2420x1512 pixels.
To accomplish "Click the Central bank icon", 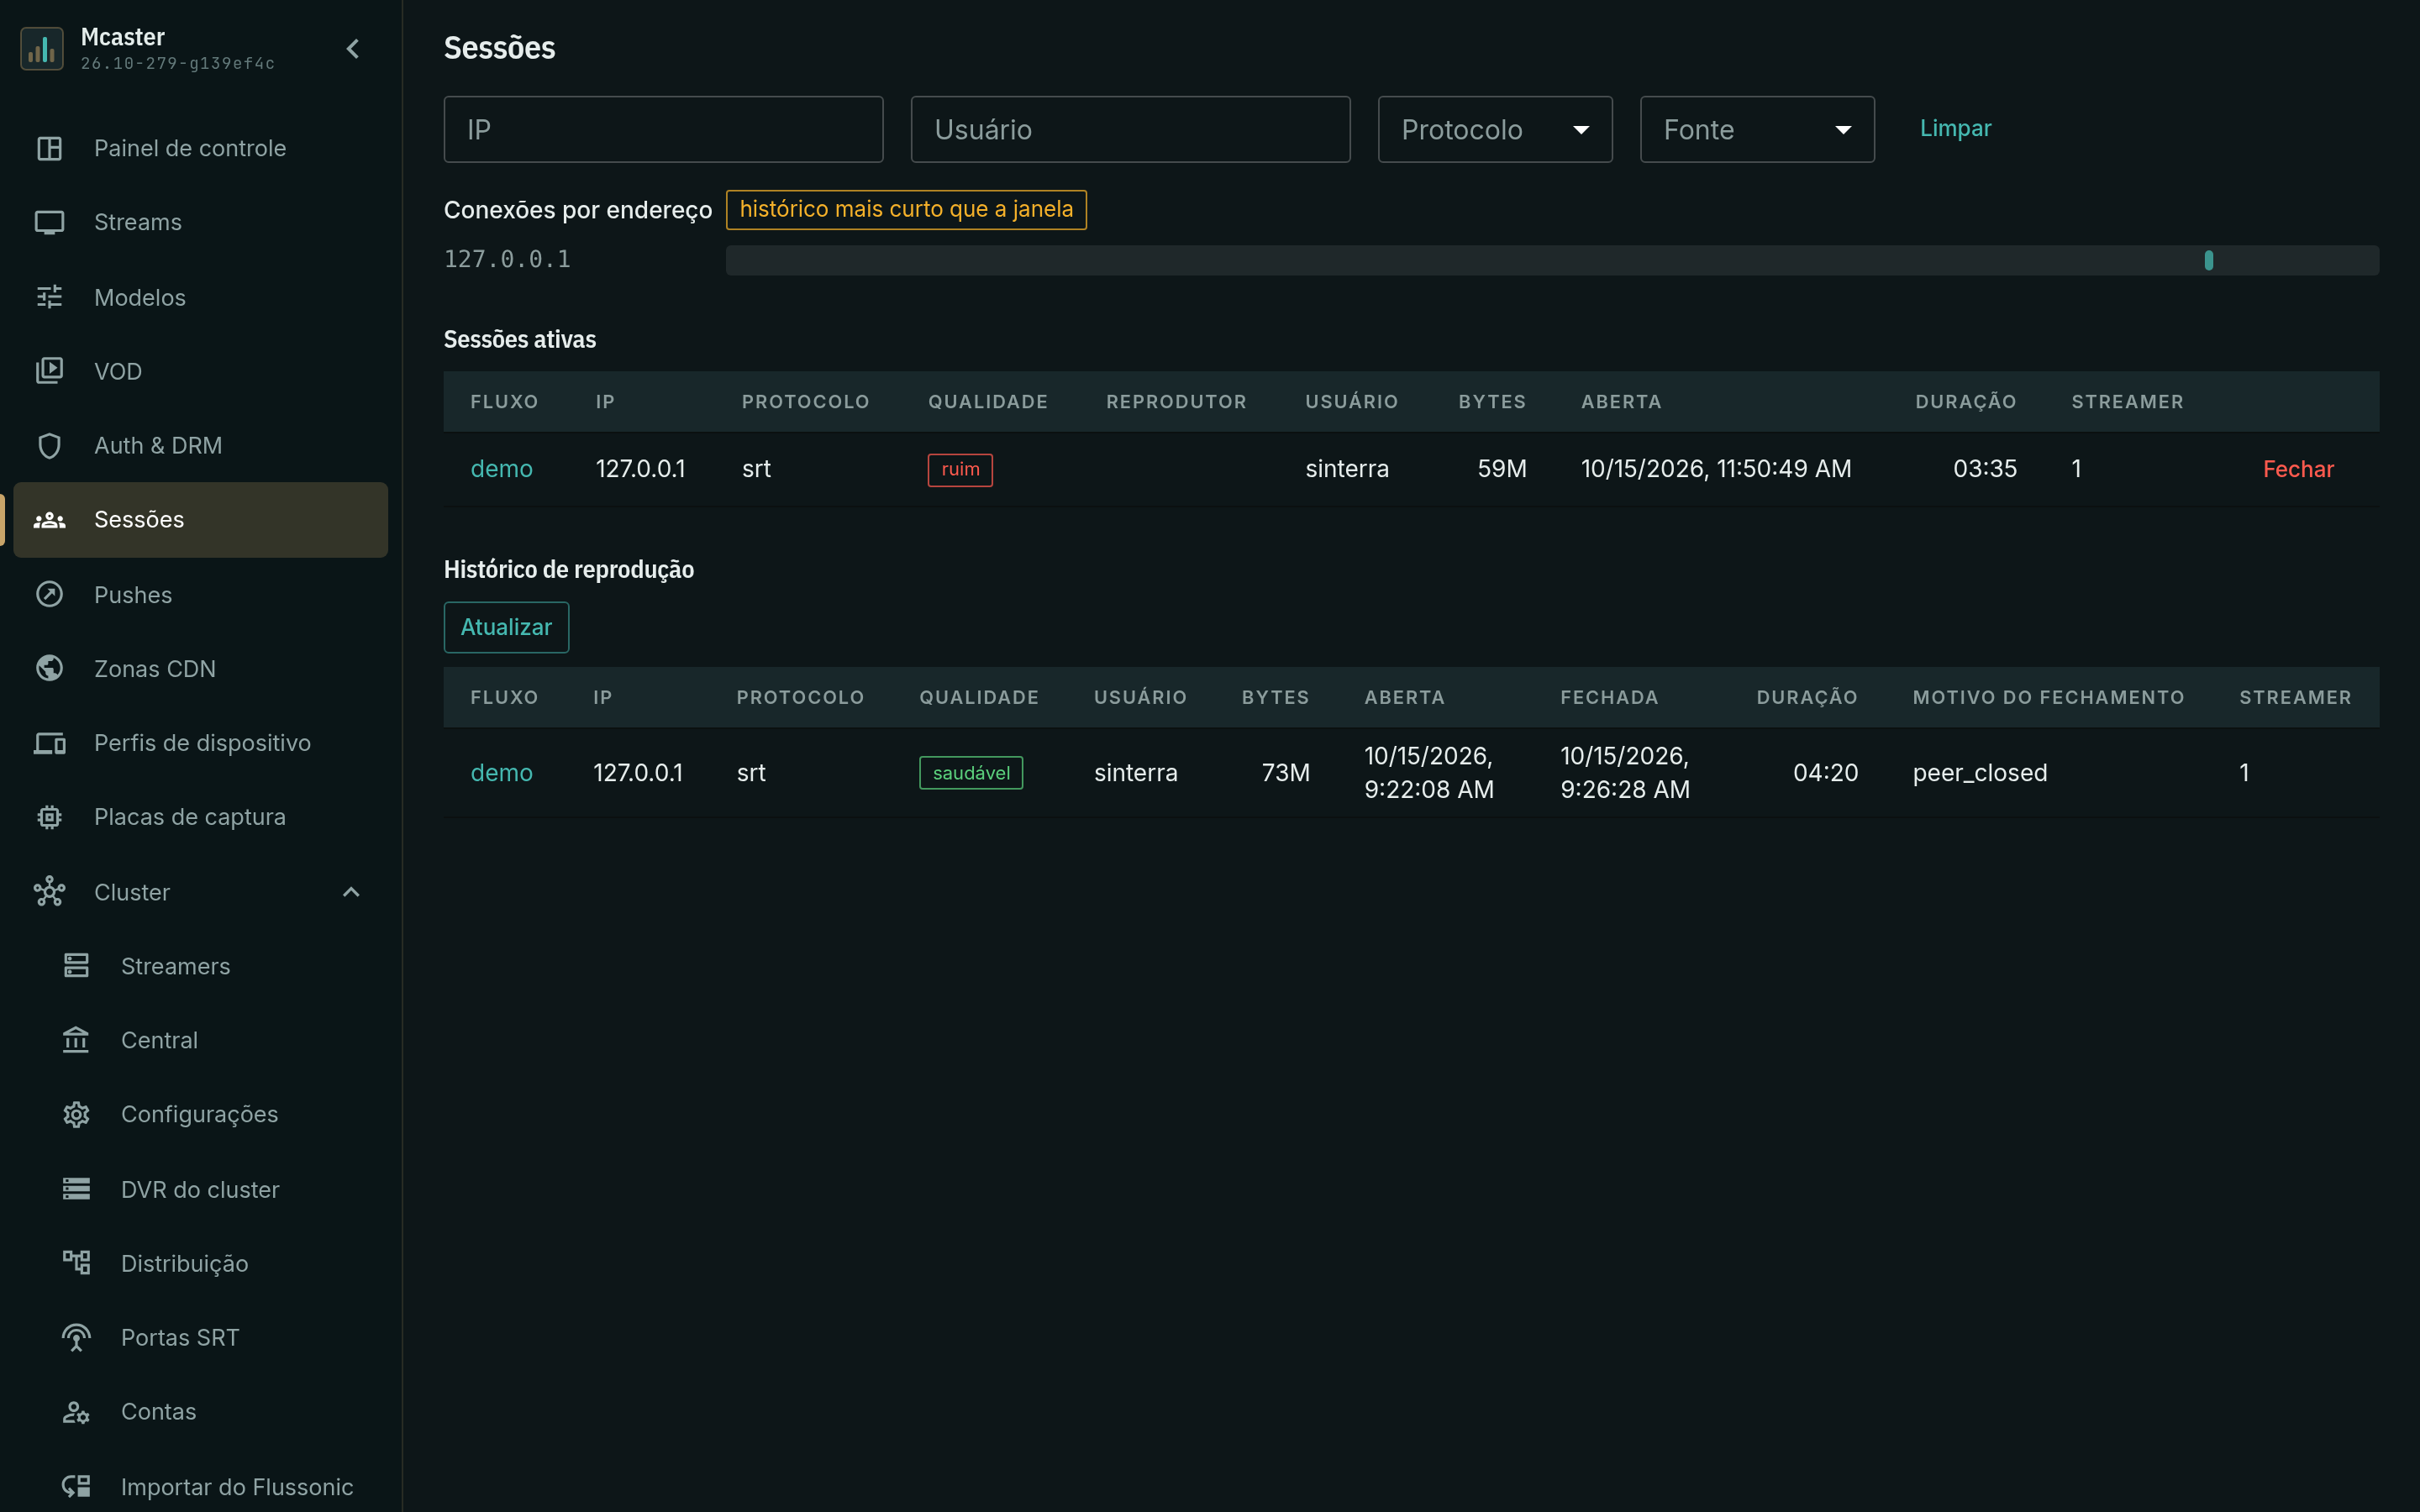I will pyautogui.click(x=76, y=1040).
